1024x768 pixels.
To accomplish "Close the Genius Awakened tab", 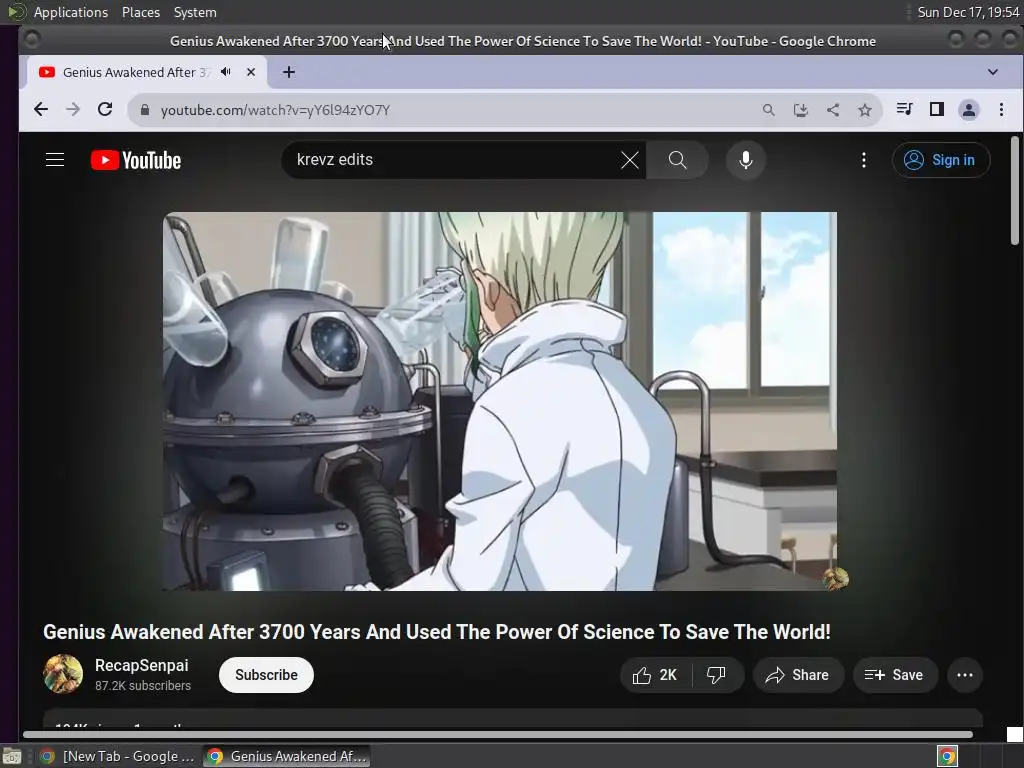I will pos(251,72).
